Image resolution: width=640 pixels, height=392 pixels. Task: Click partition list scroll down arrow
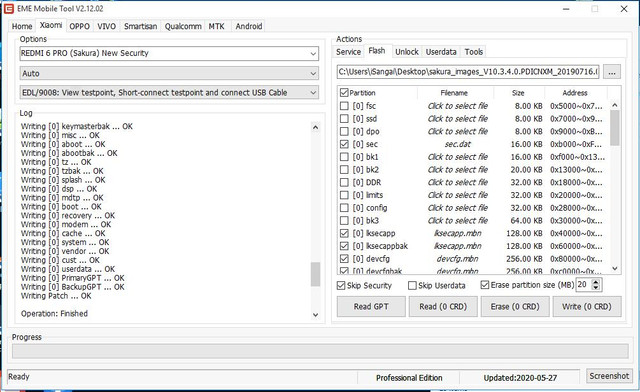(615, 269)
